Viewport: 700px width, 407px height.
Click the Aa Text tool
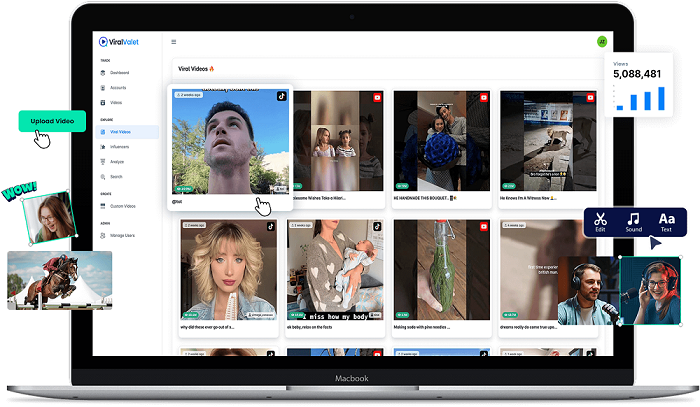pos(667,222)
